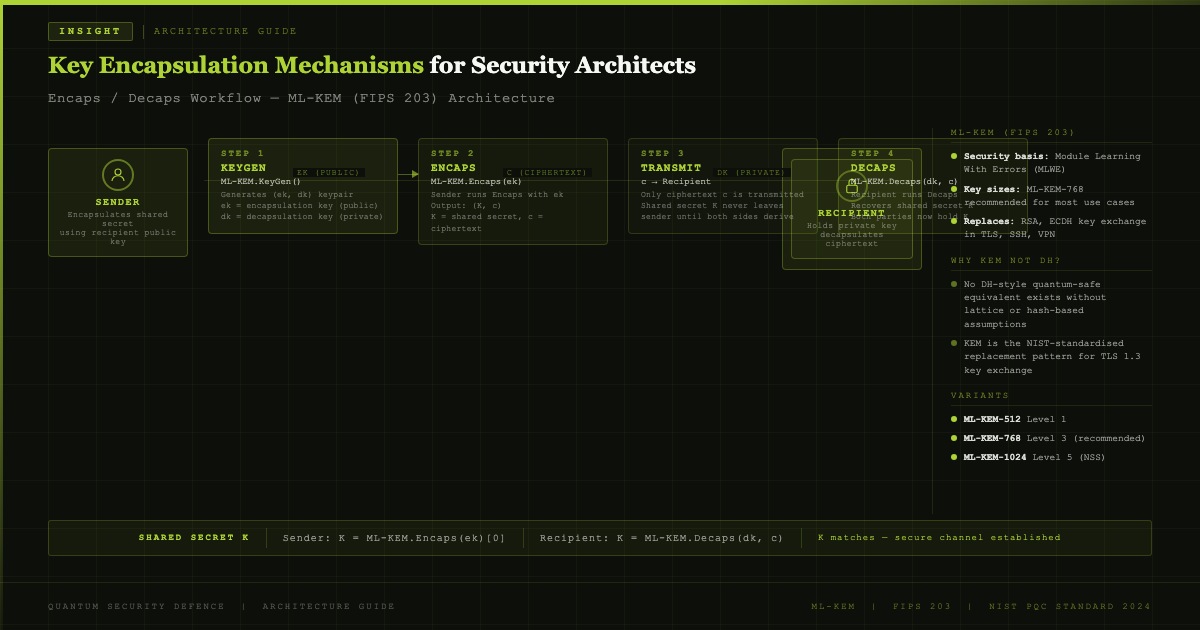
Task: Click 'No DH-style quantum-safe equivalent' bullet
Action: click(1051, 304)
